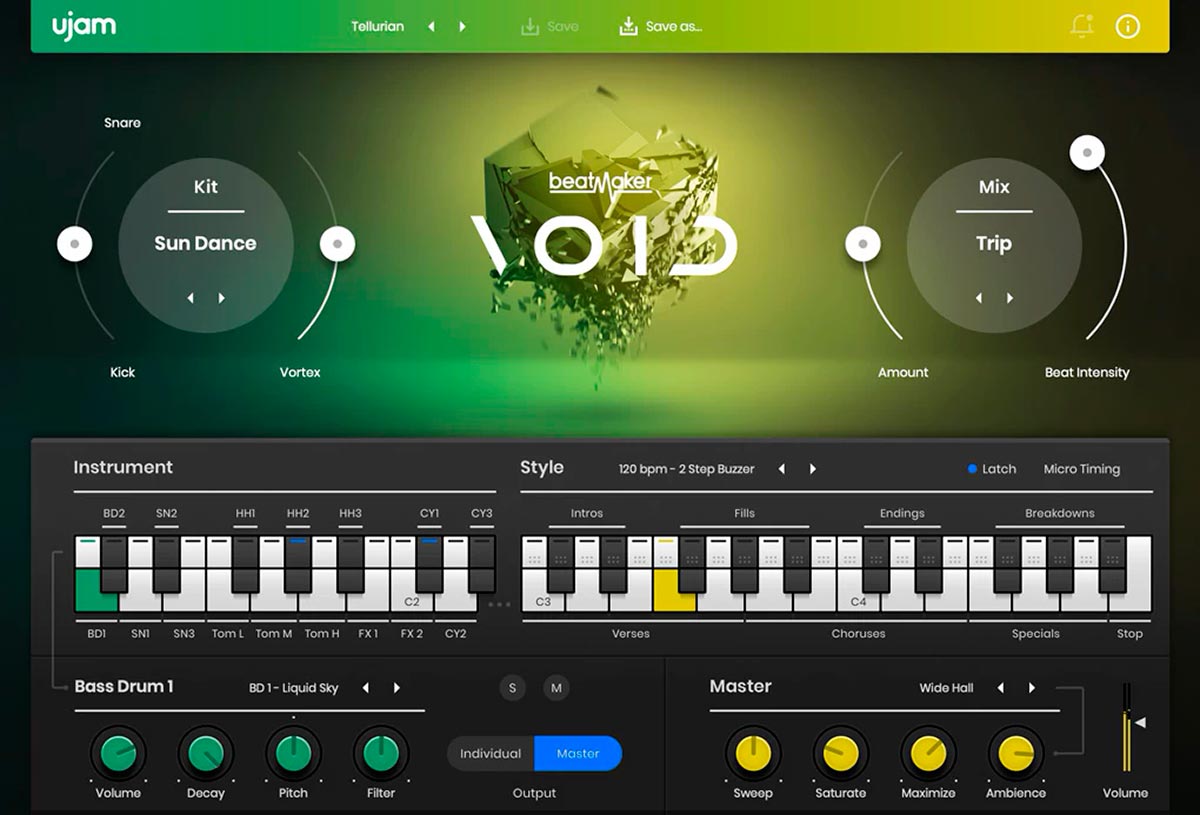This screenshot has width=1200, height=815.
Task: Trigger the yellow Verses style key
Action: [x=674, y=591]
